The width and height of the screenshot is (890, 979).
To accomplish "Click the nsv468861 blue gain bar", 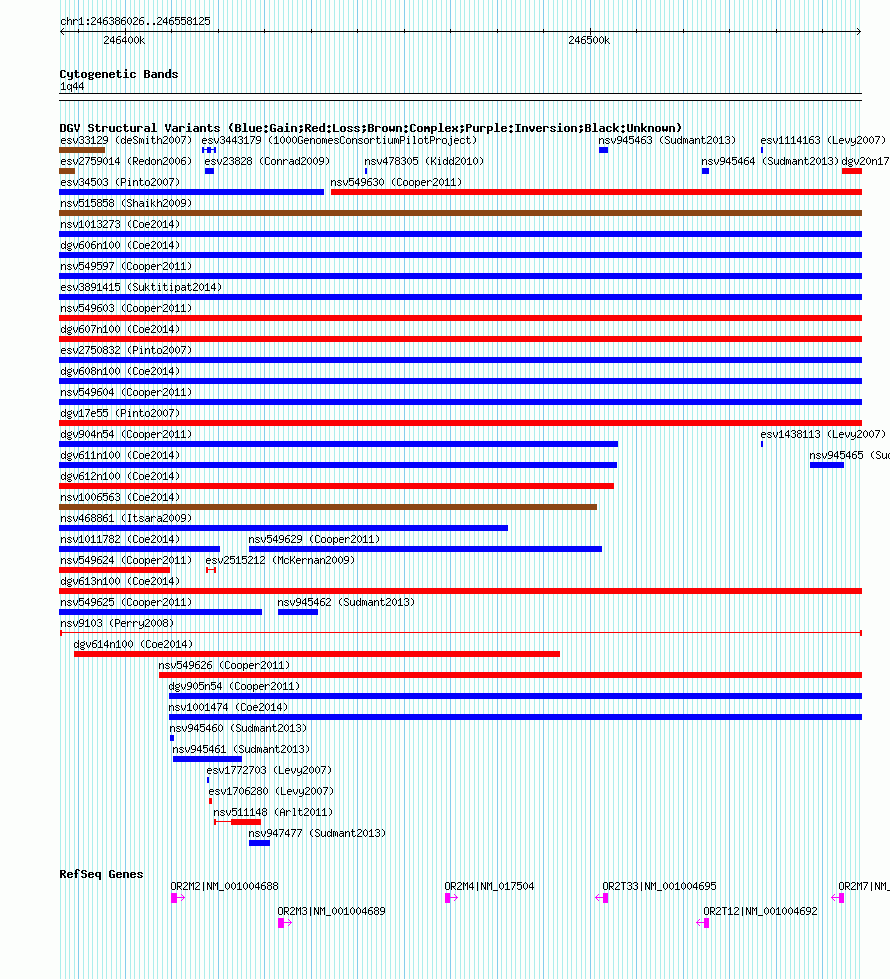I will click(x=284, y=528).
